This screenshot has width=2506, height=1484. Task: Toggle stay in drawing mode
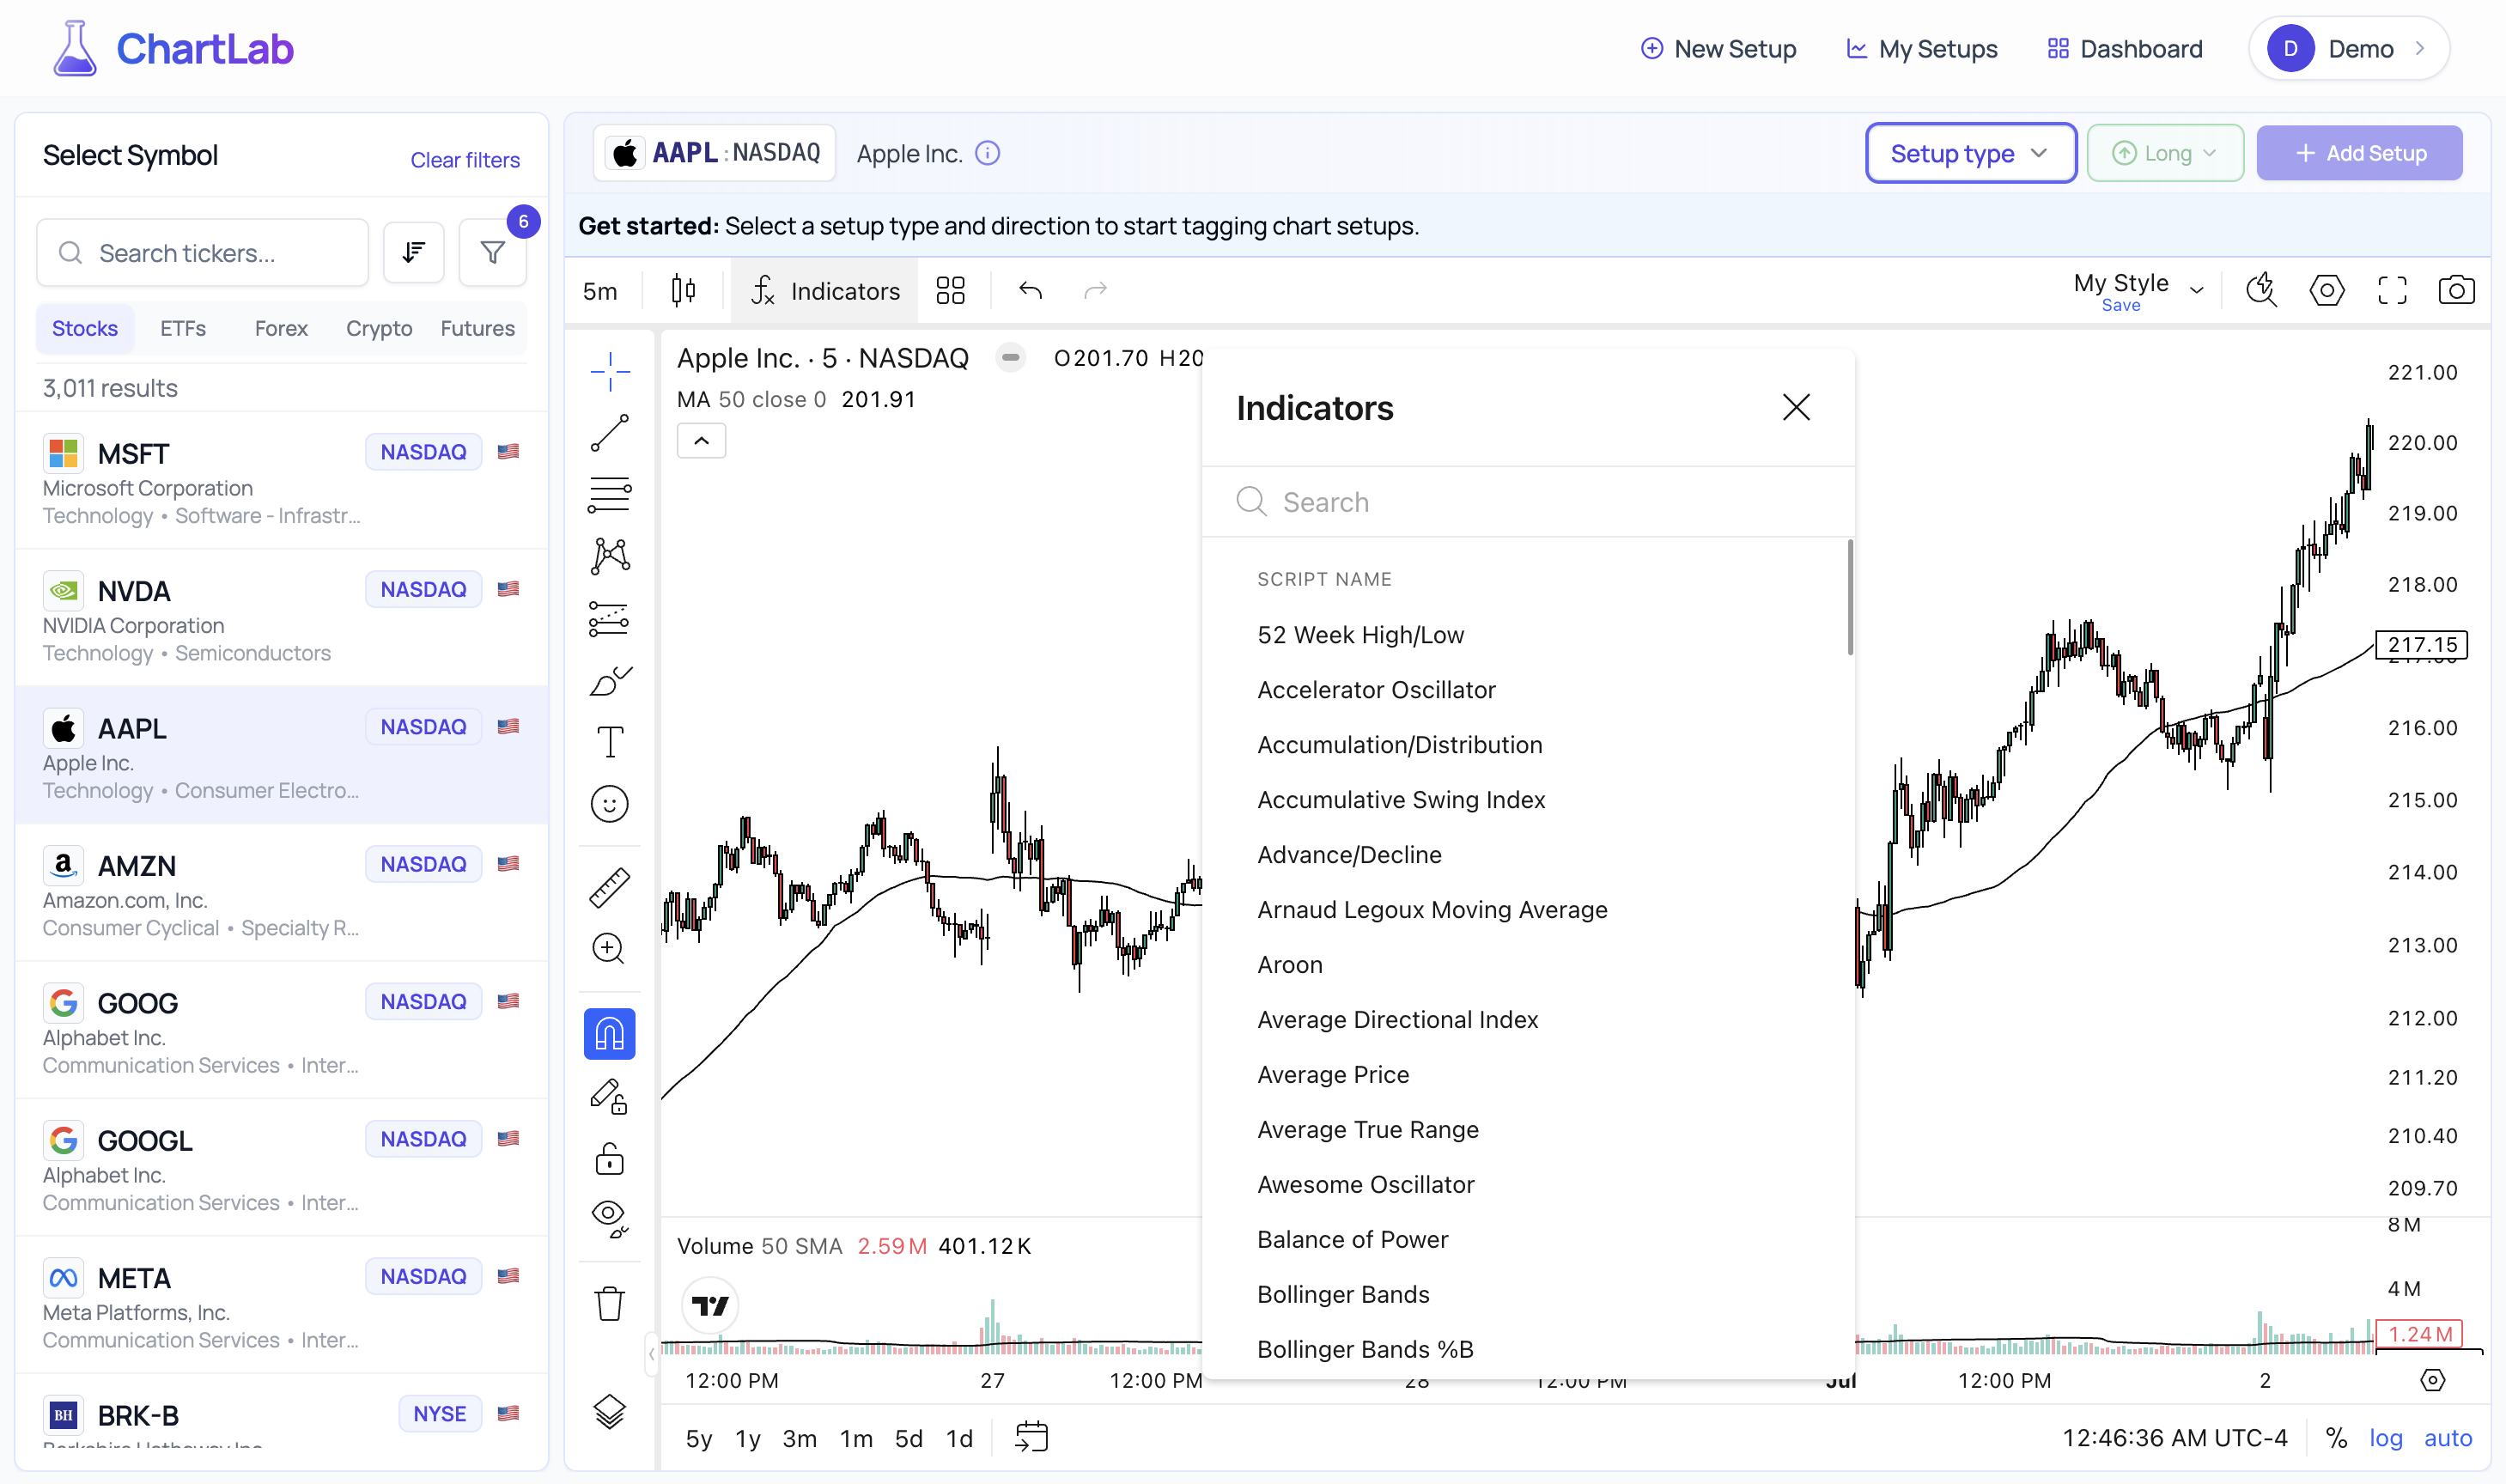(609, 1097)
